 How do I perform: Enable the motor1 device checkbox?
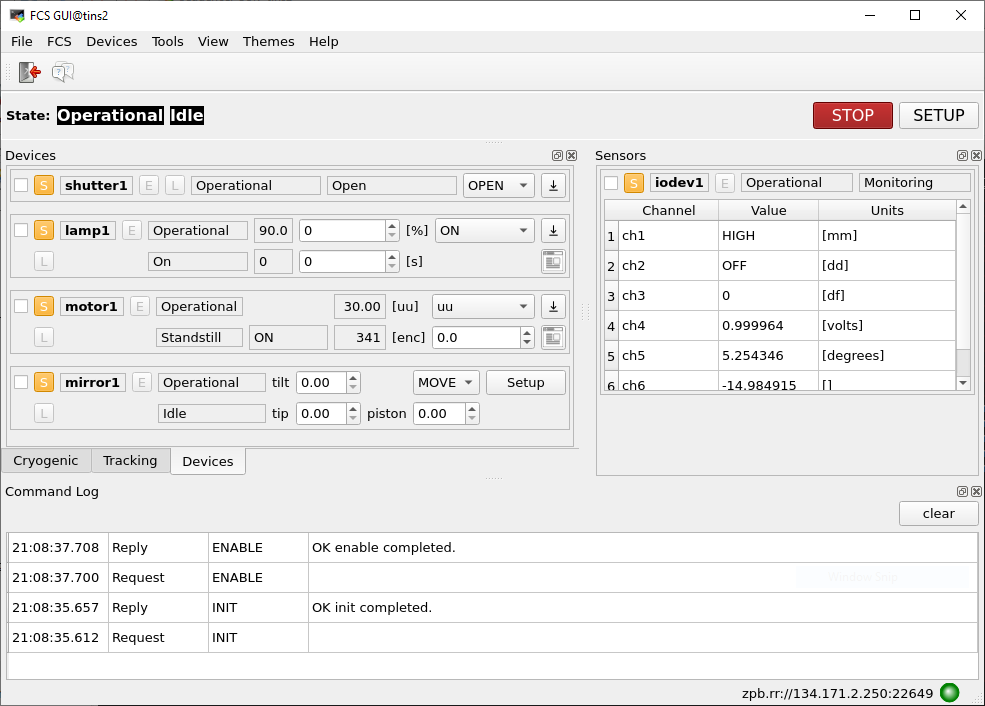click(x=21, y=307)
